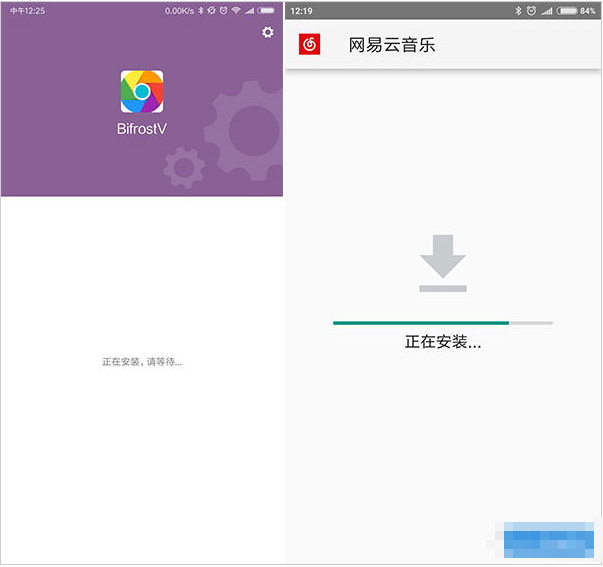
Task: Tap the Bluetooth icon in right status bar
Action: 518,11
